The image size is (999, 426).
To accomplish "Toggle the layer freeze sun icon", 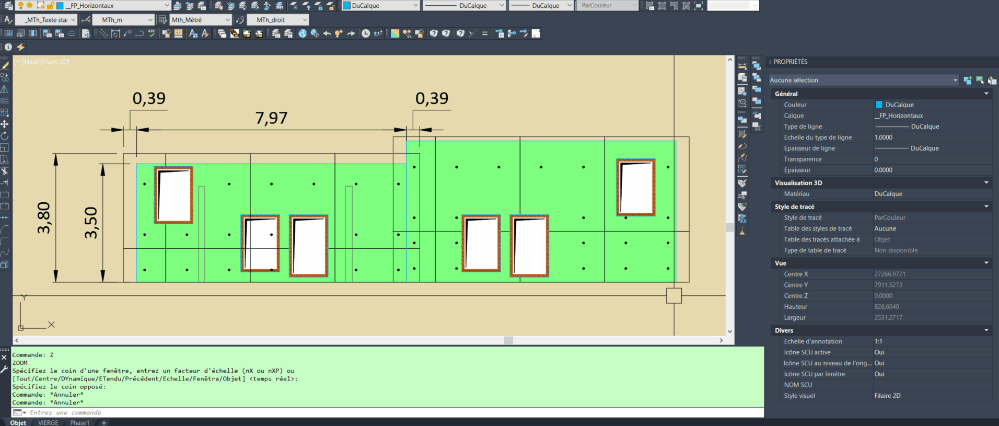I will [x=32, y=6].
